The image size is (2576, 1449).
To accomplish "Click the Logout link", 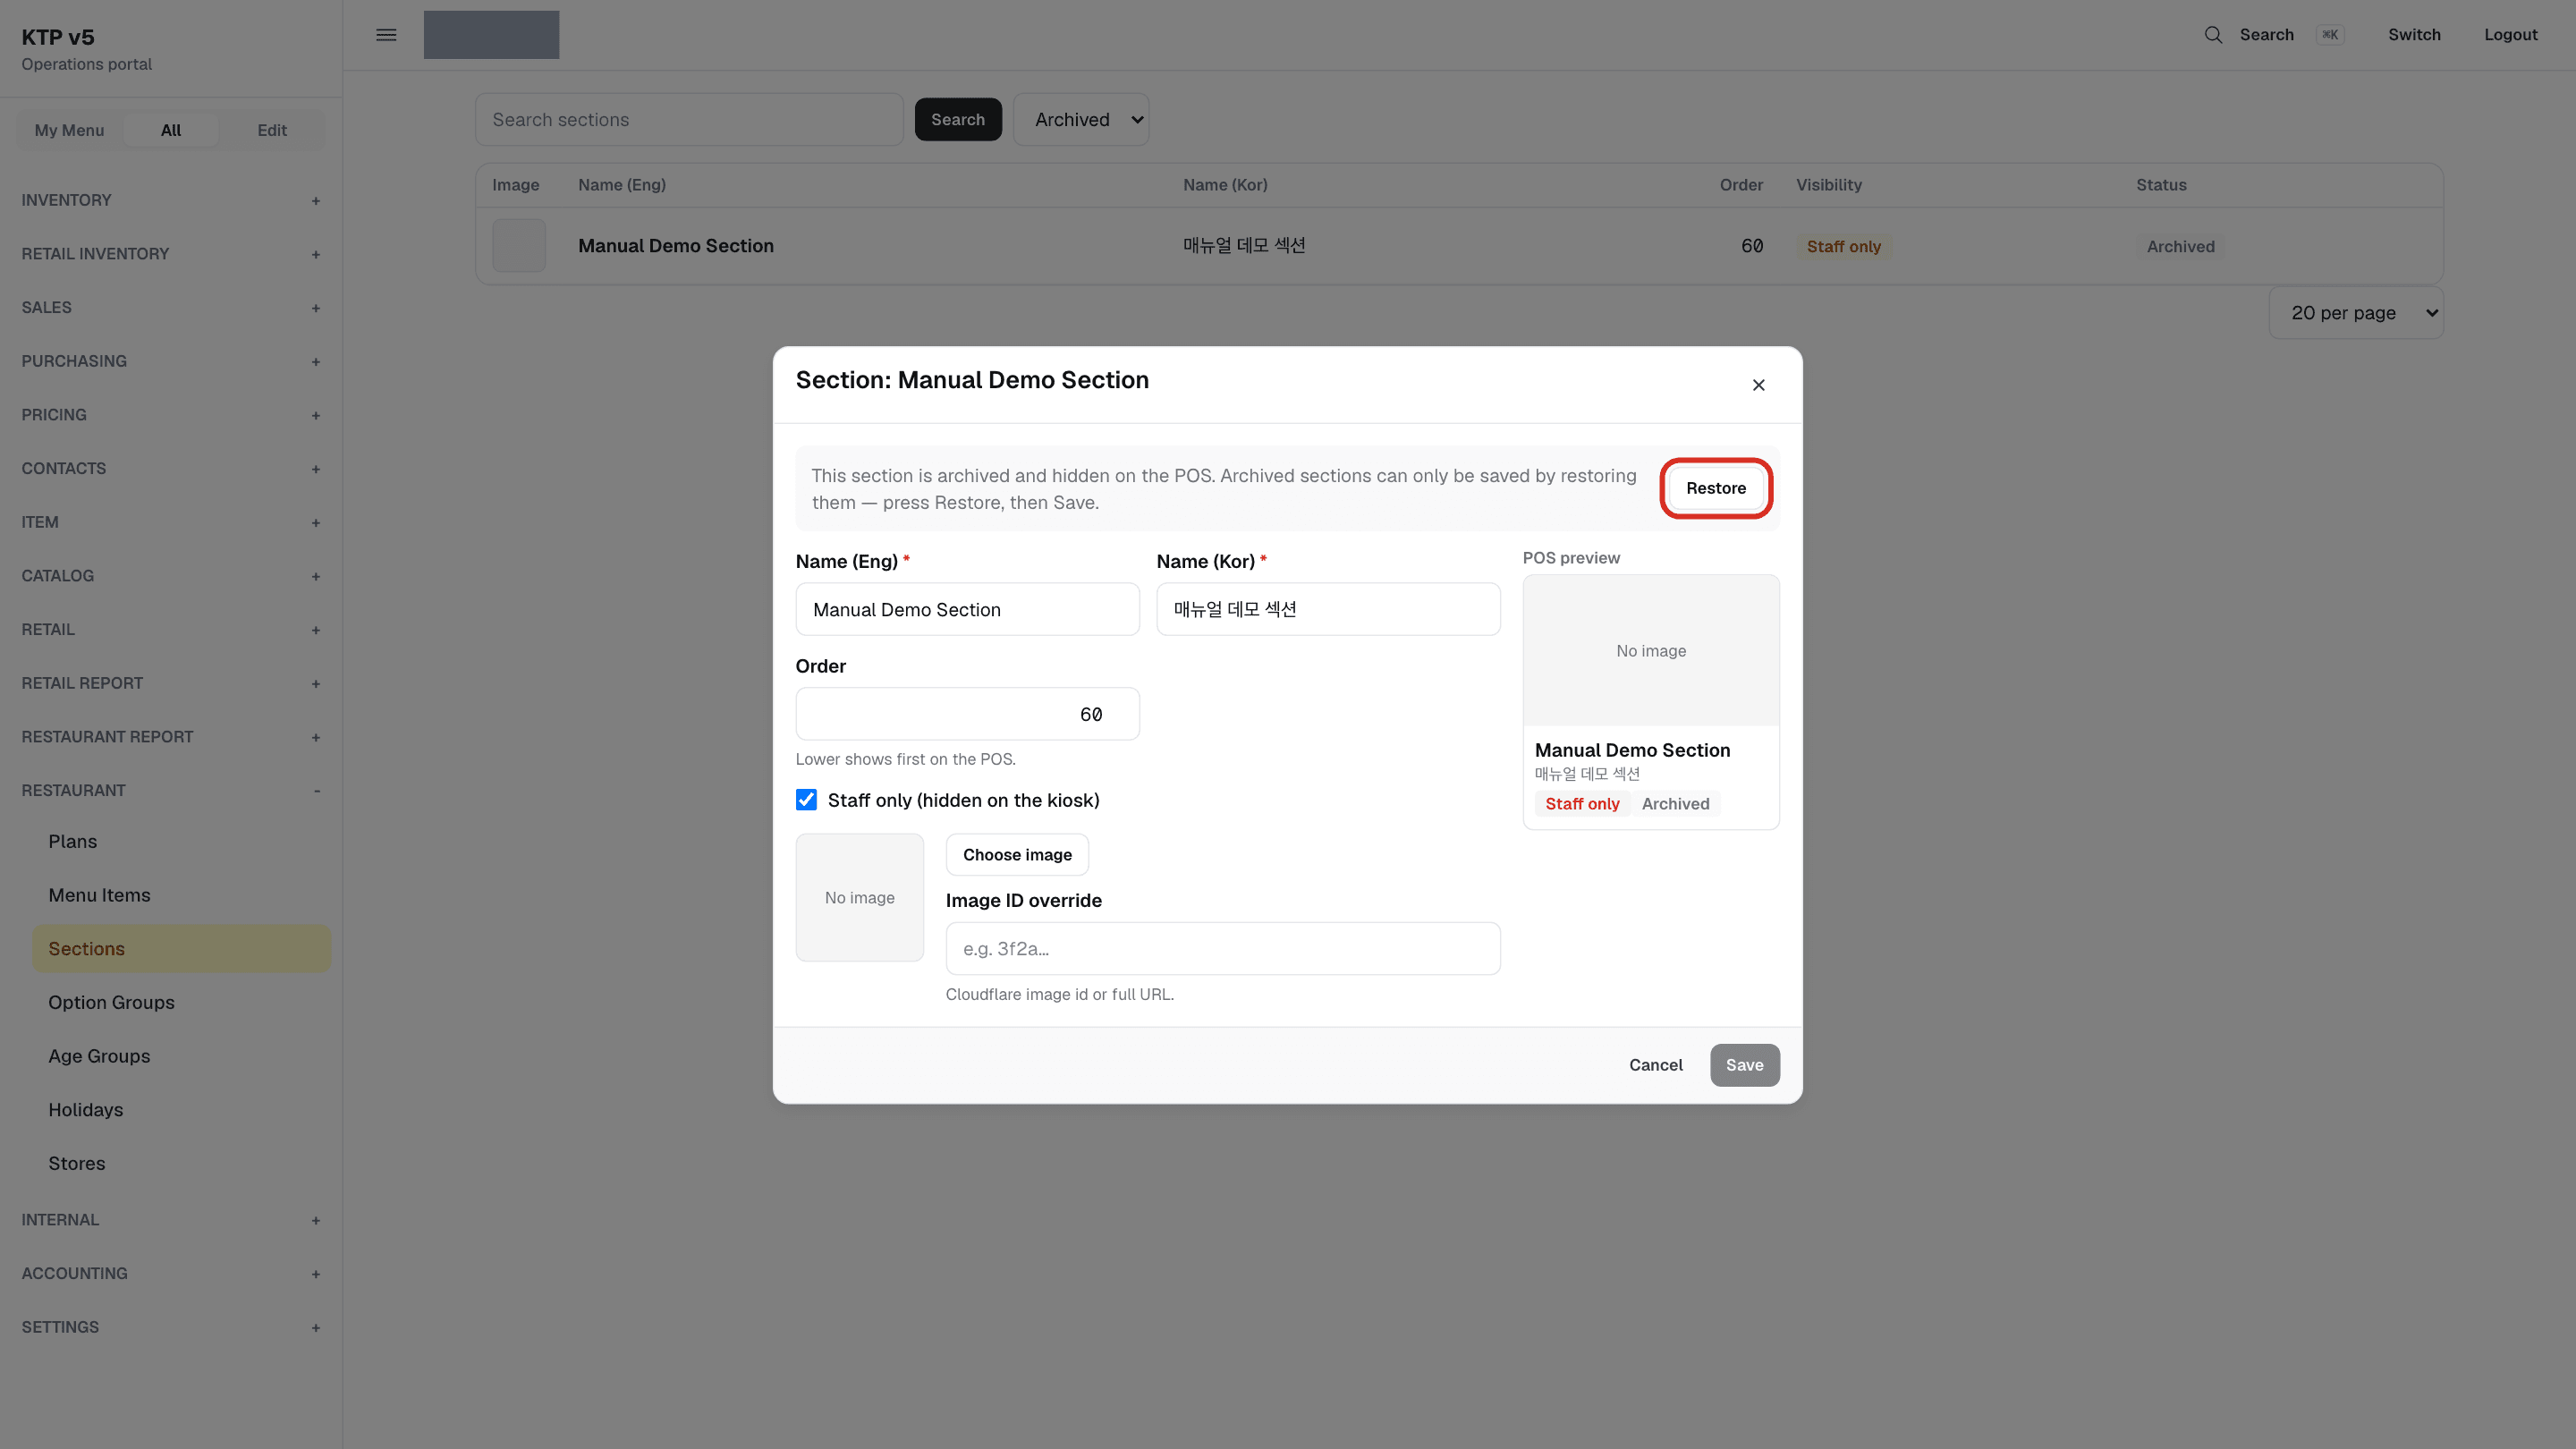I will tap(2510, 35).
